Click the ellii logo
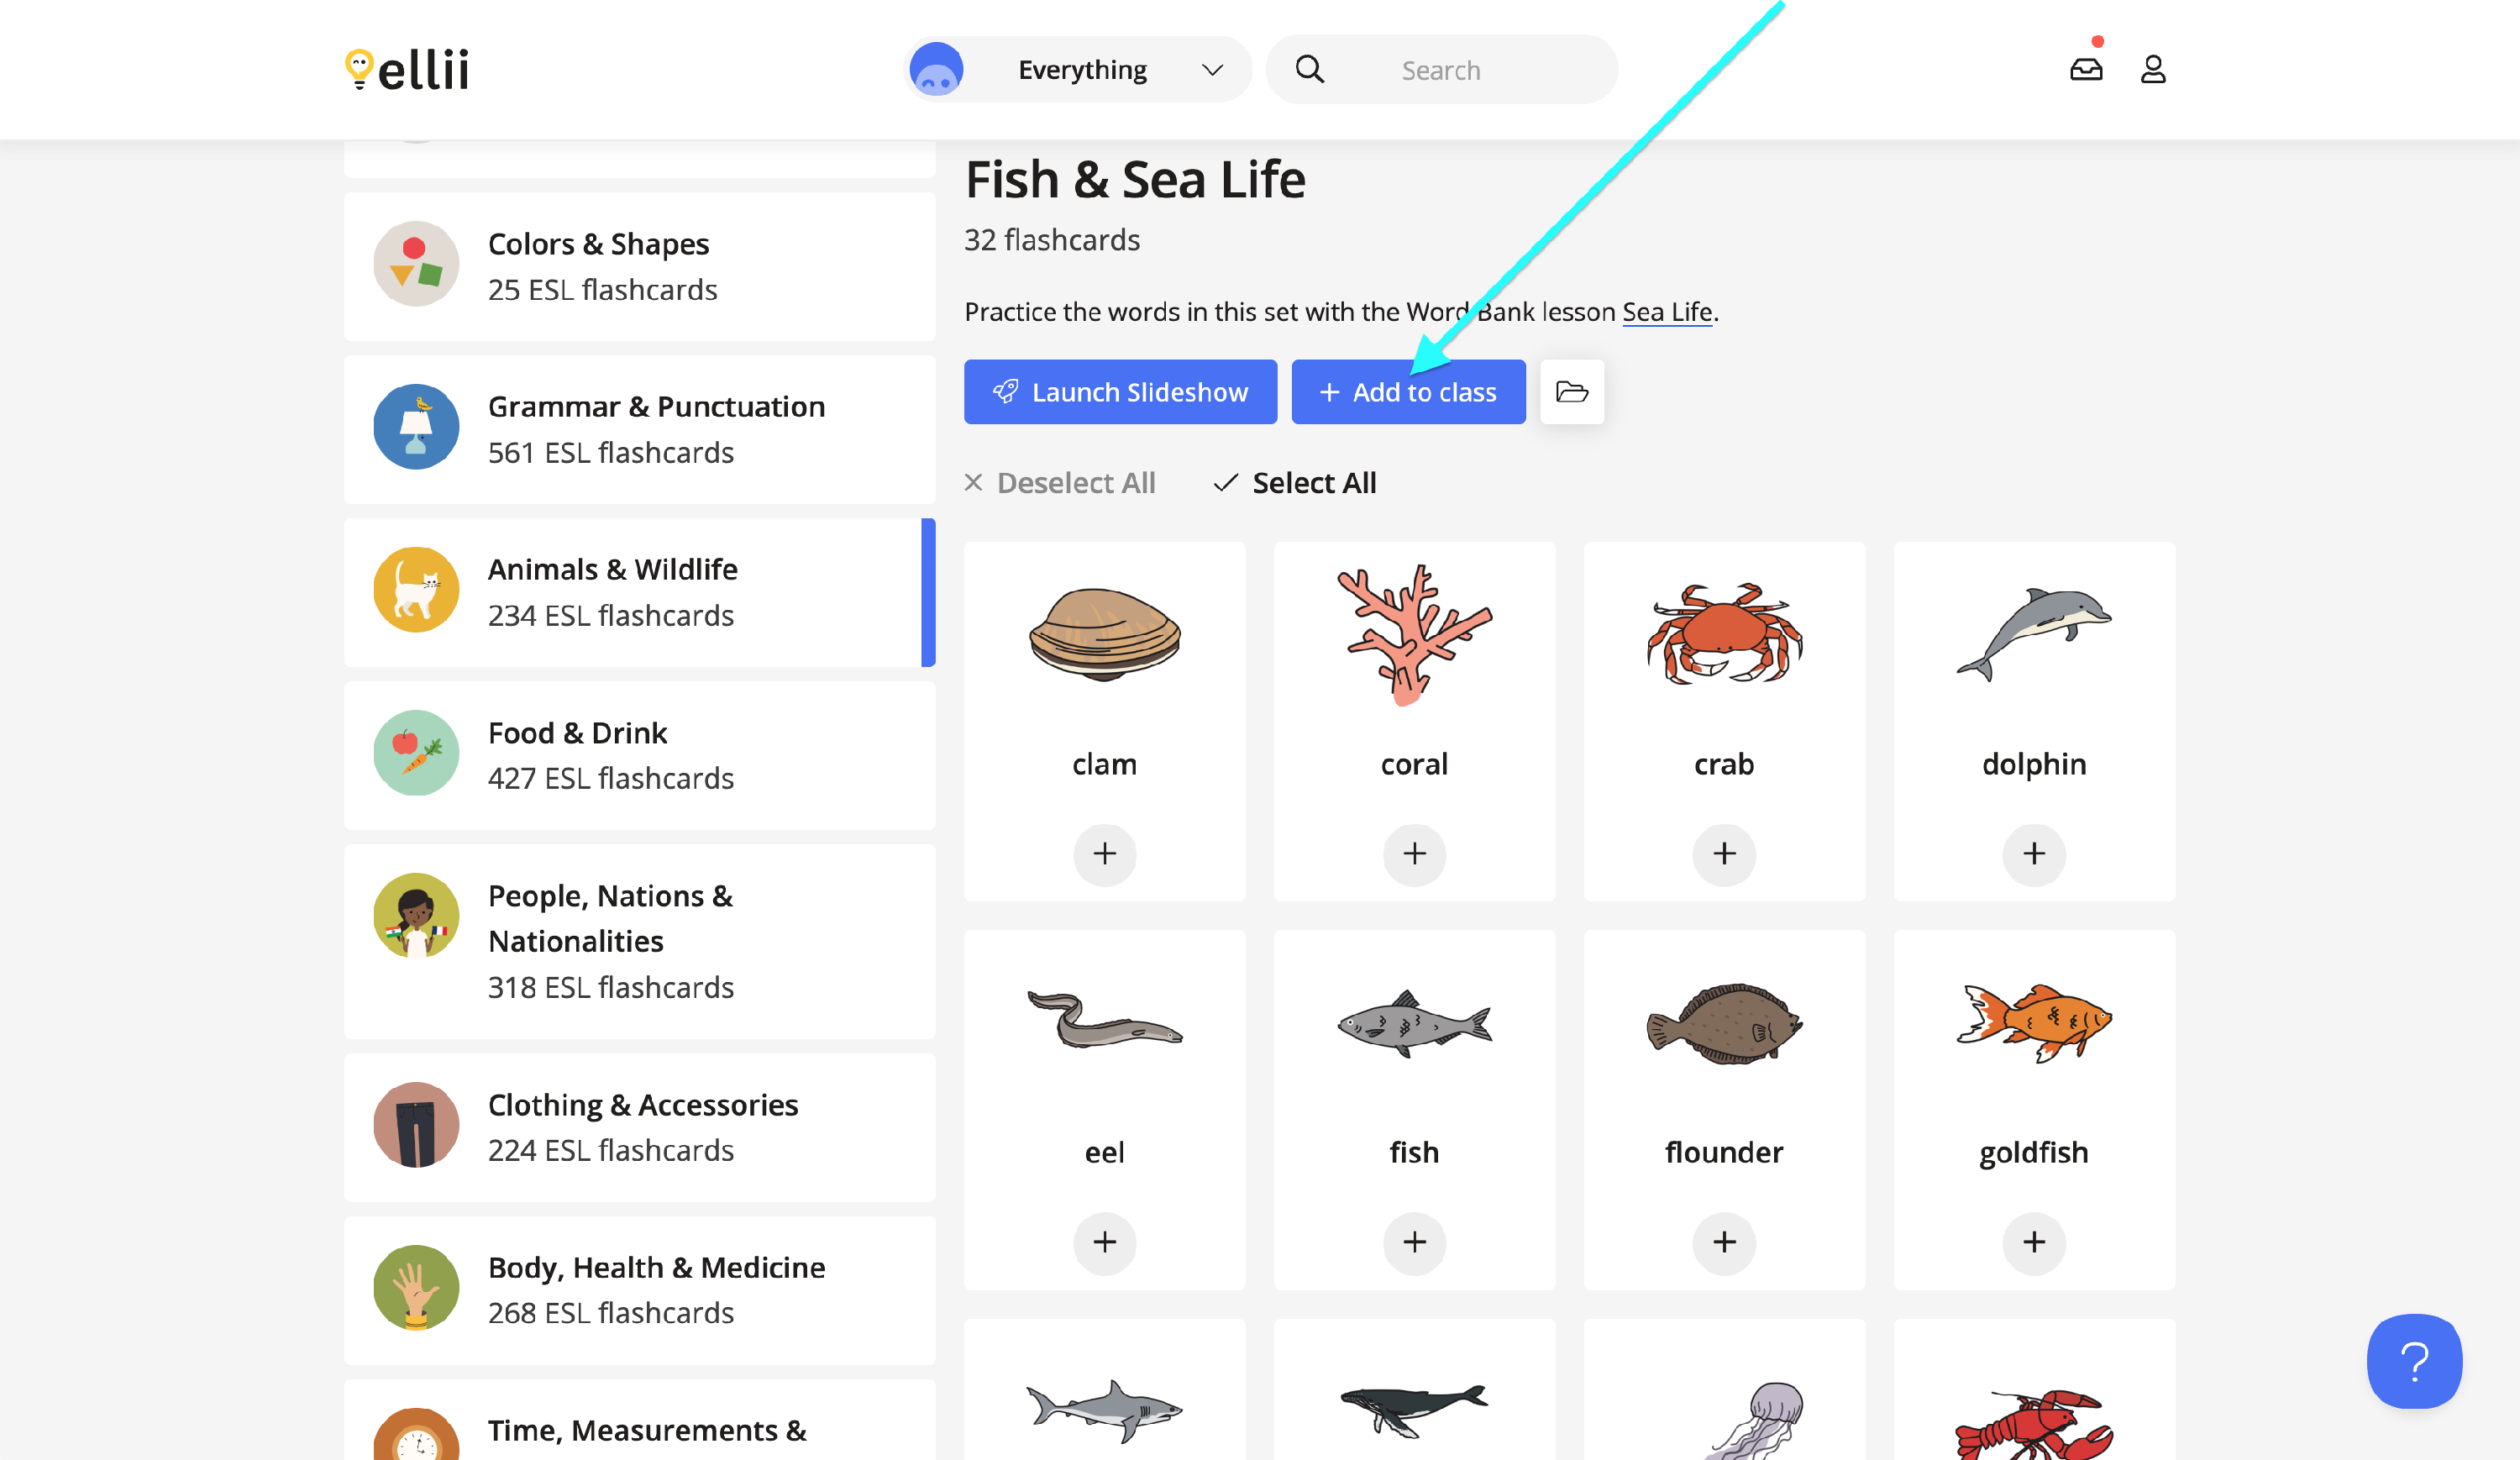 coord(407,69)
